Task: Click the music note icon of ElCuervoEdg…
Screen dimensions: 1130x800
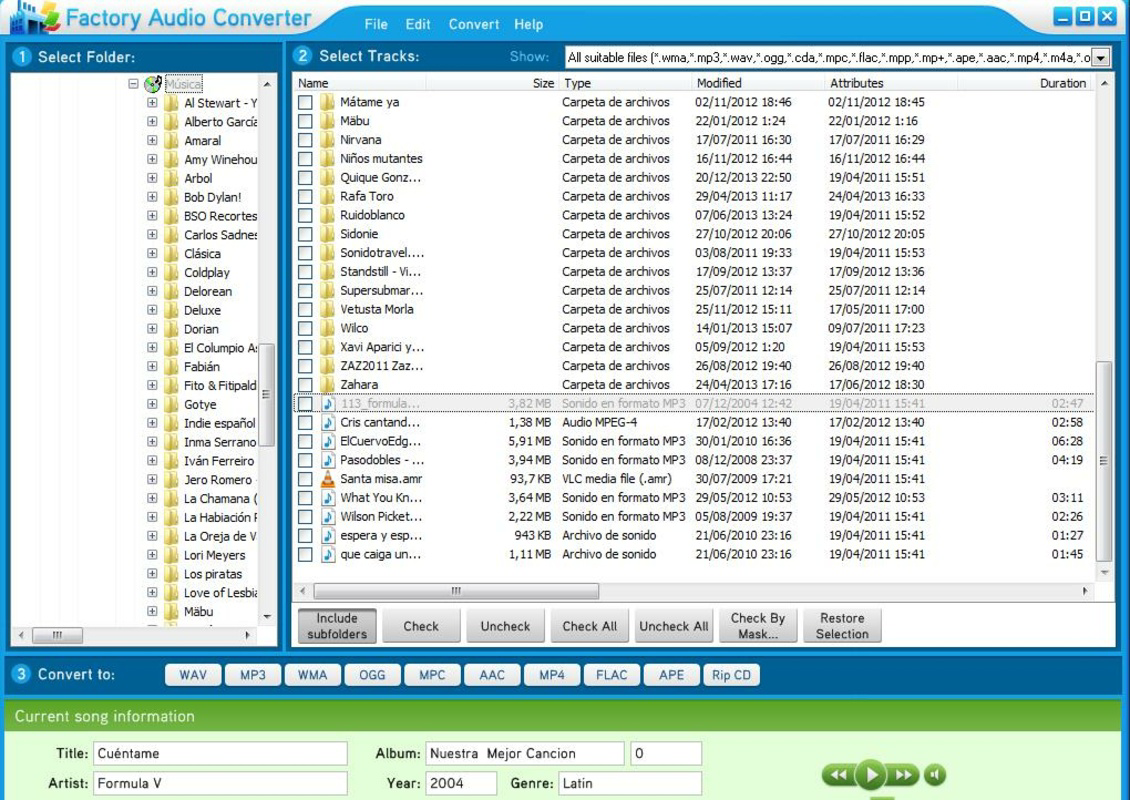Action: tap(328, 441)
